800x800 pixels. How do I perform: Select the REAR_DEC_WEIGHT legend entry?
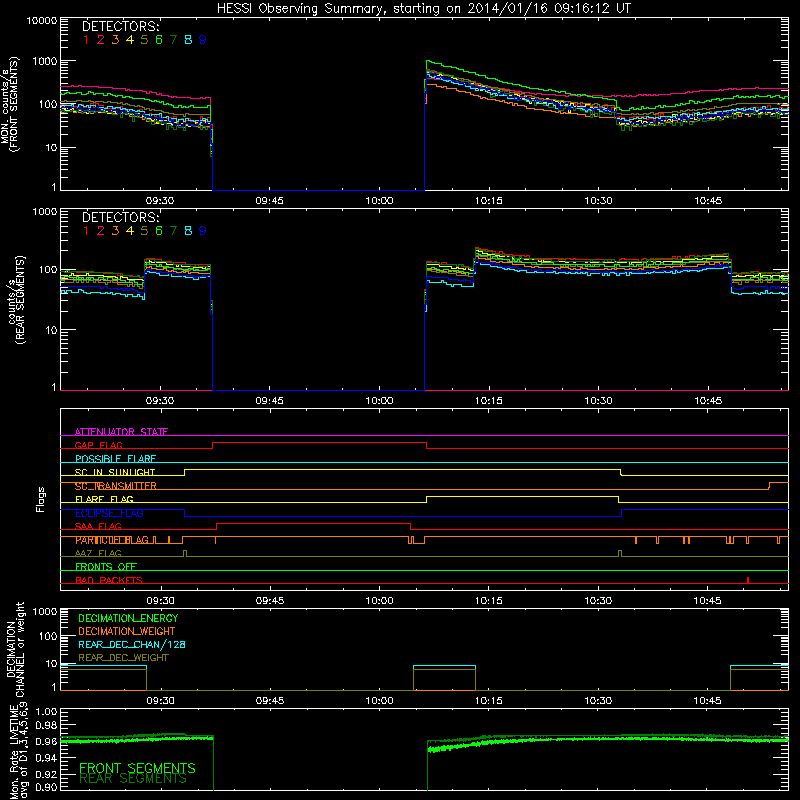pos(123,658)
